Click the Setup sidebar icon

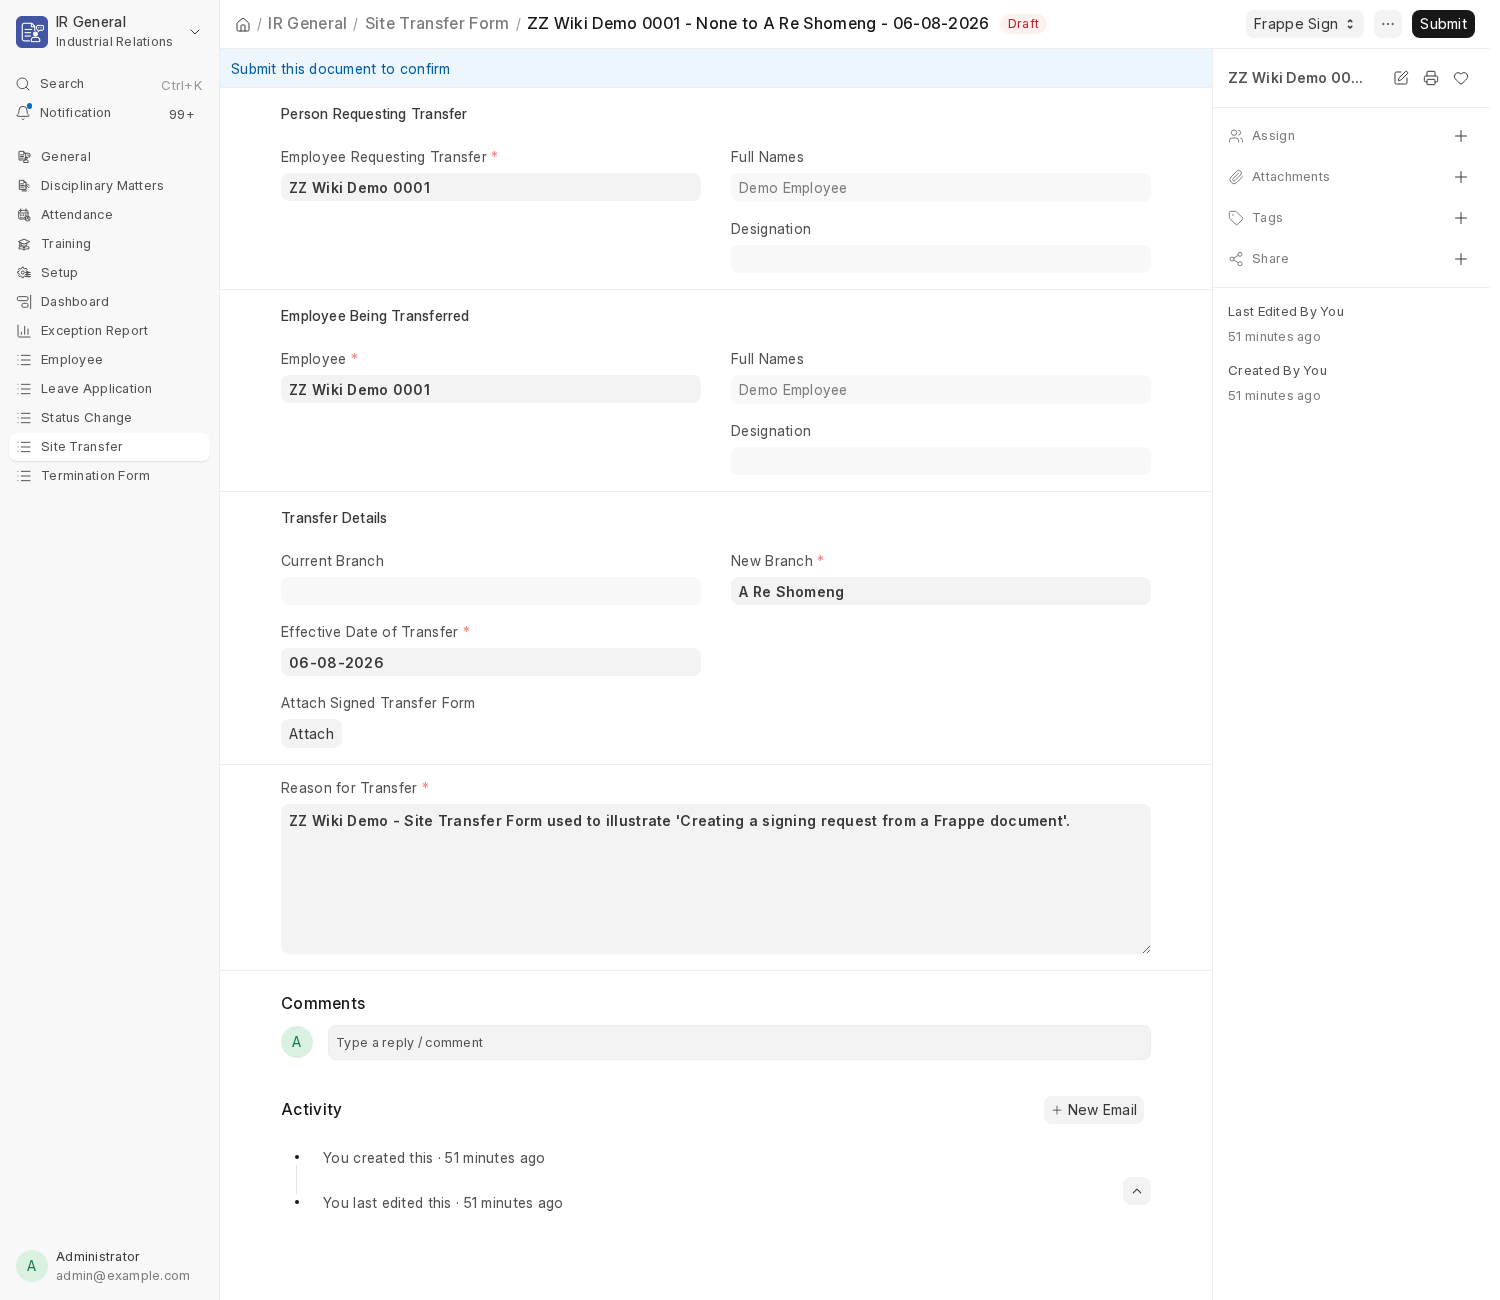(24, 273)
